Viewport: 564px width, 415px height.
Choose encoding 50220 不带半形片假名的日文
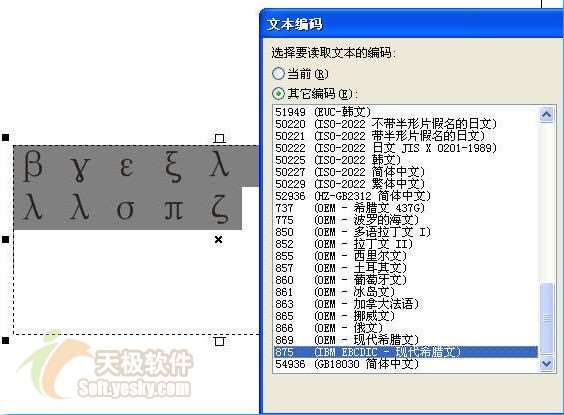405,124
